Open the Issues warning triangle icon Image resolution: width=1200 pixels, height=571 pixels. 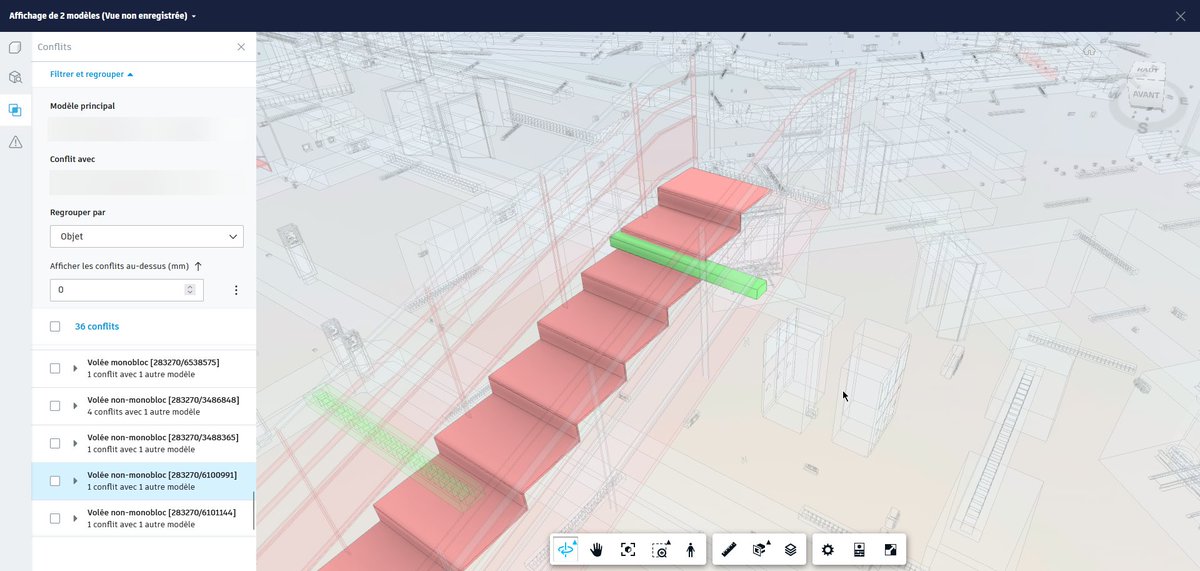[x=15, y=142]
